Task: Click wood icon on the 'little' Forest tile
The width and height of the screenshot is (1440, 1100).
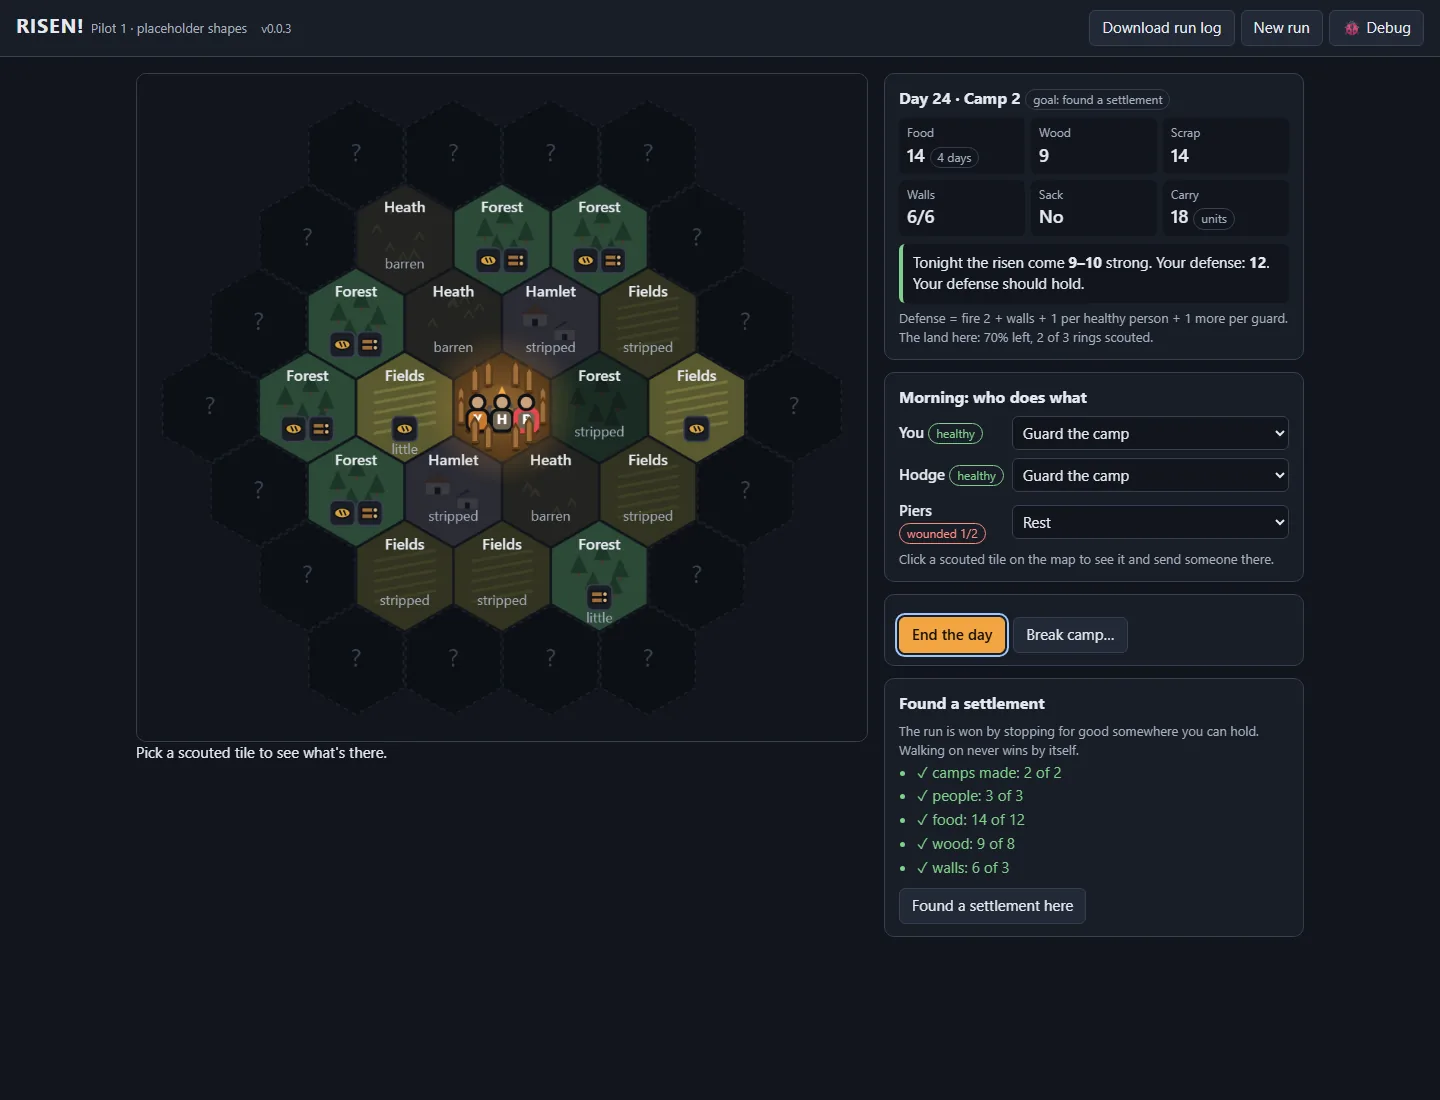Action: [x=599, y=597]
